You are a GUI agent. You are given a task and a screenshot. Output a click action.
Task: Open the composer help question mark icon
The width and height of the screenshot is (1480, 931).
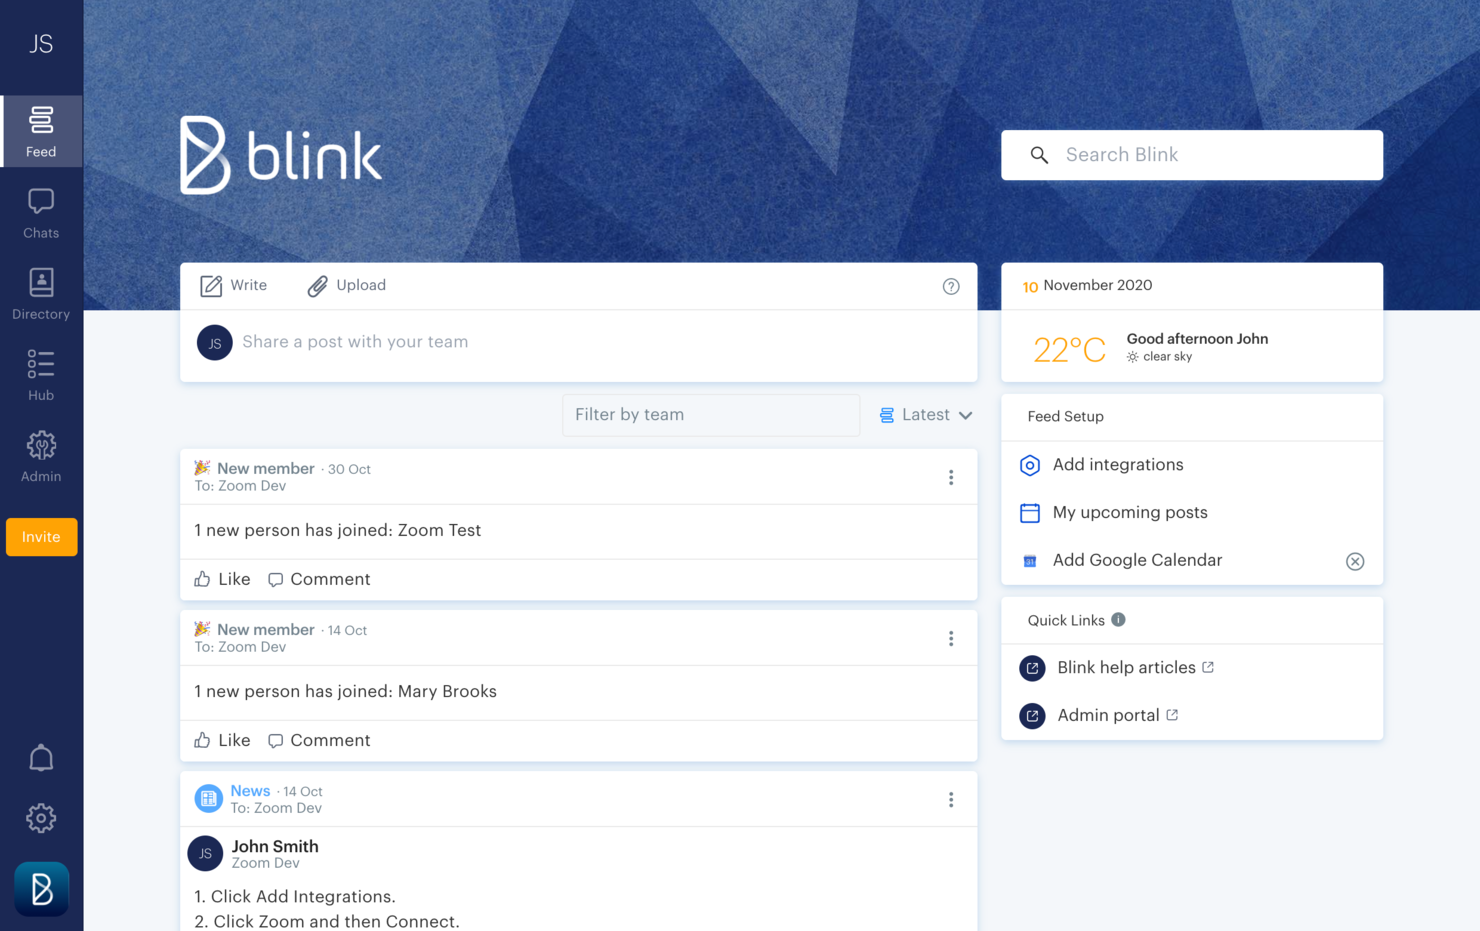pos(951,287)
